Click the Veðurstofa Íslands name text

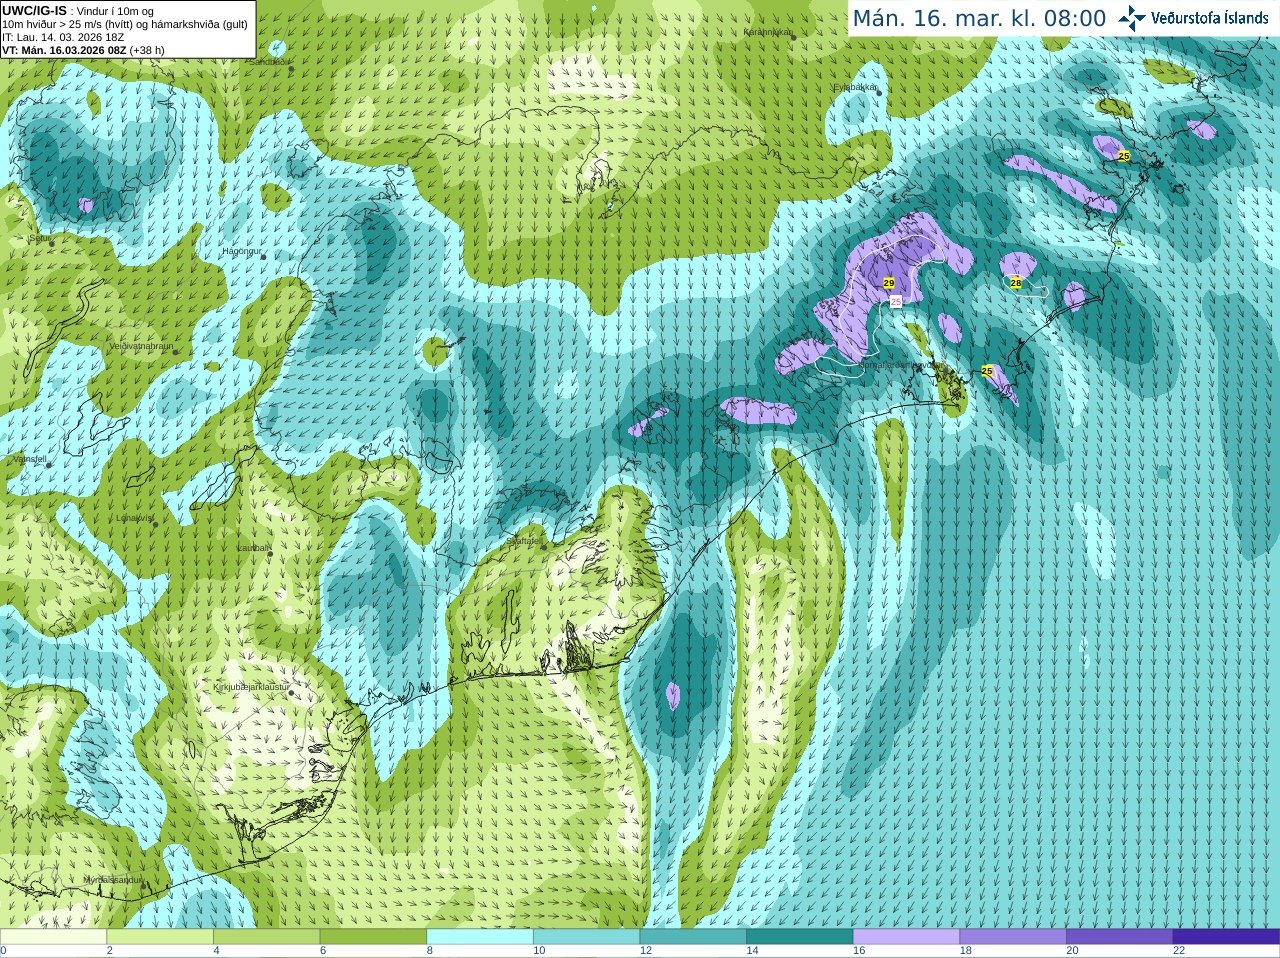(1210, 18)
